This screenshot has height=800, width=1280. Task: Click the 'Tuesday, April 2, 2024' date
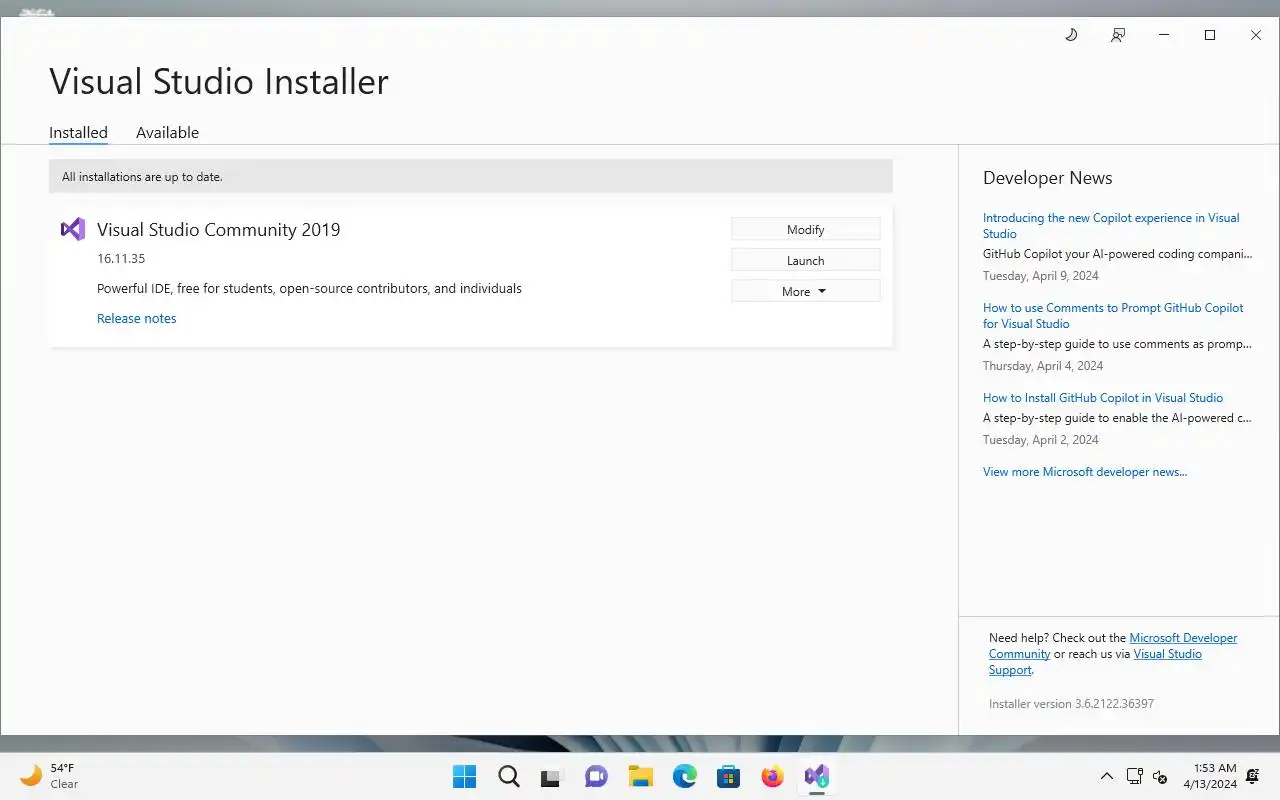(x=1040, y=439)
